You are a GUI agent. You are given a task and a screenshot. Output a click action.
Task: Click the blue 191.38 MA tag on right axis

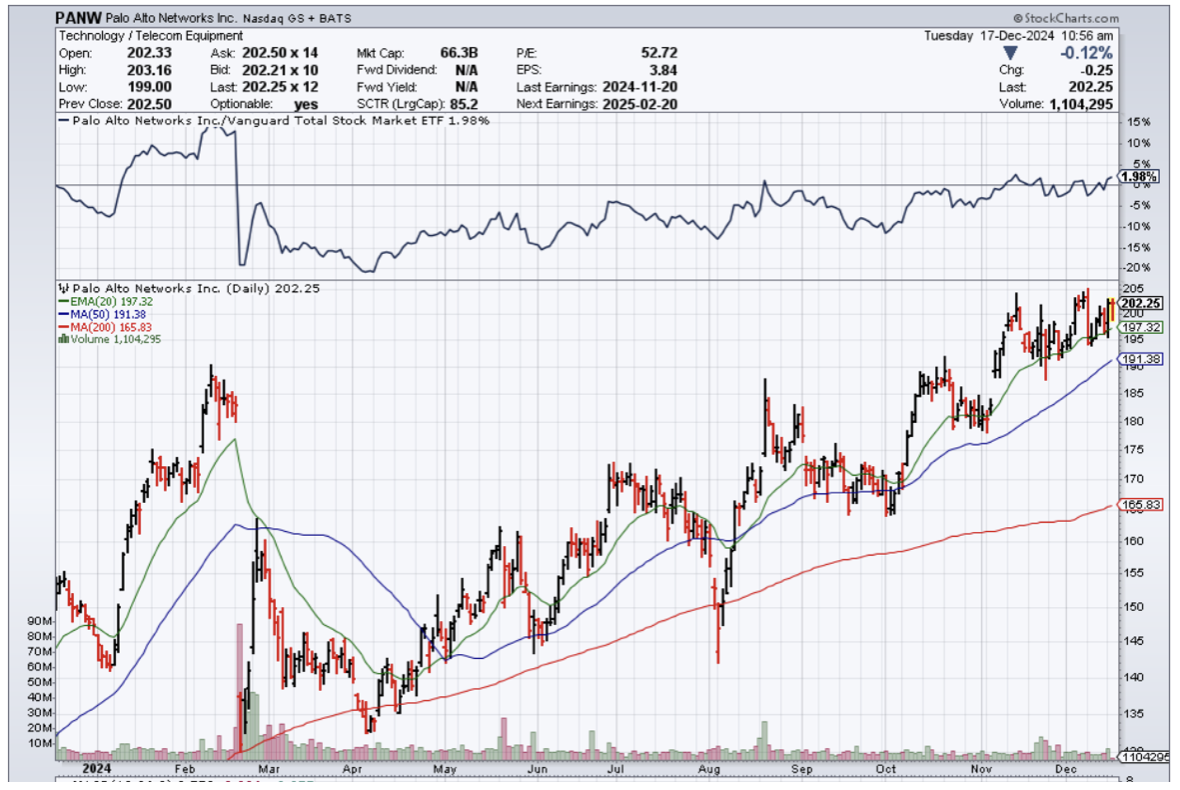tap(1138, 359)
